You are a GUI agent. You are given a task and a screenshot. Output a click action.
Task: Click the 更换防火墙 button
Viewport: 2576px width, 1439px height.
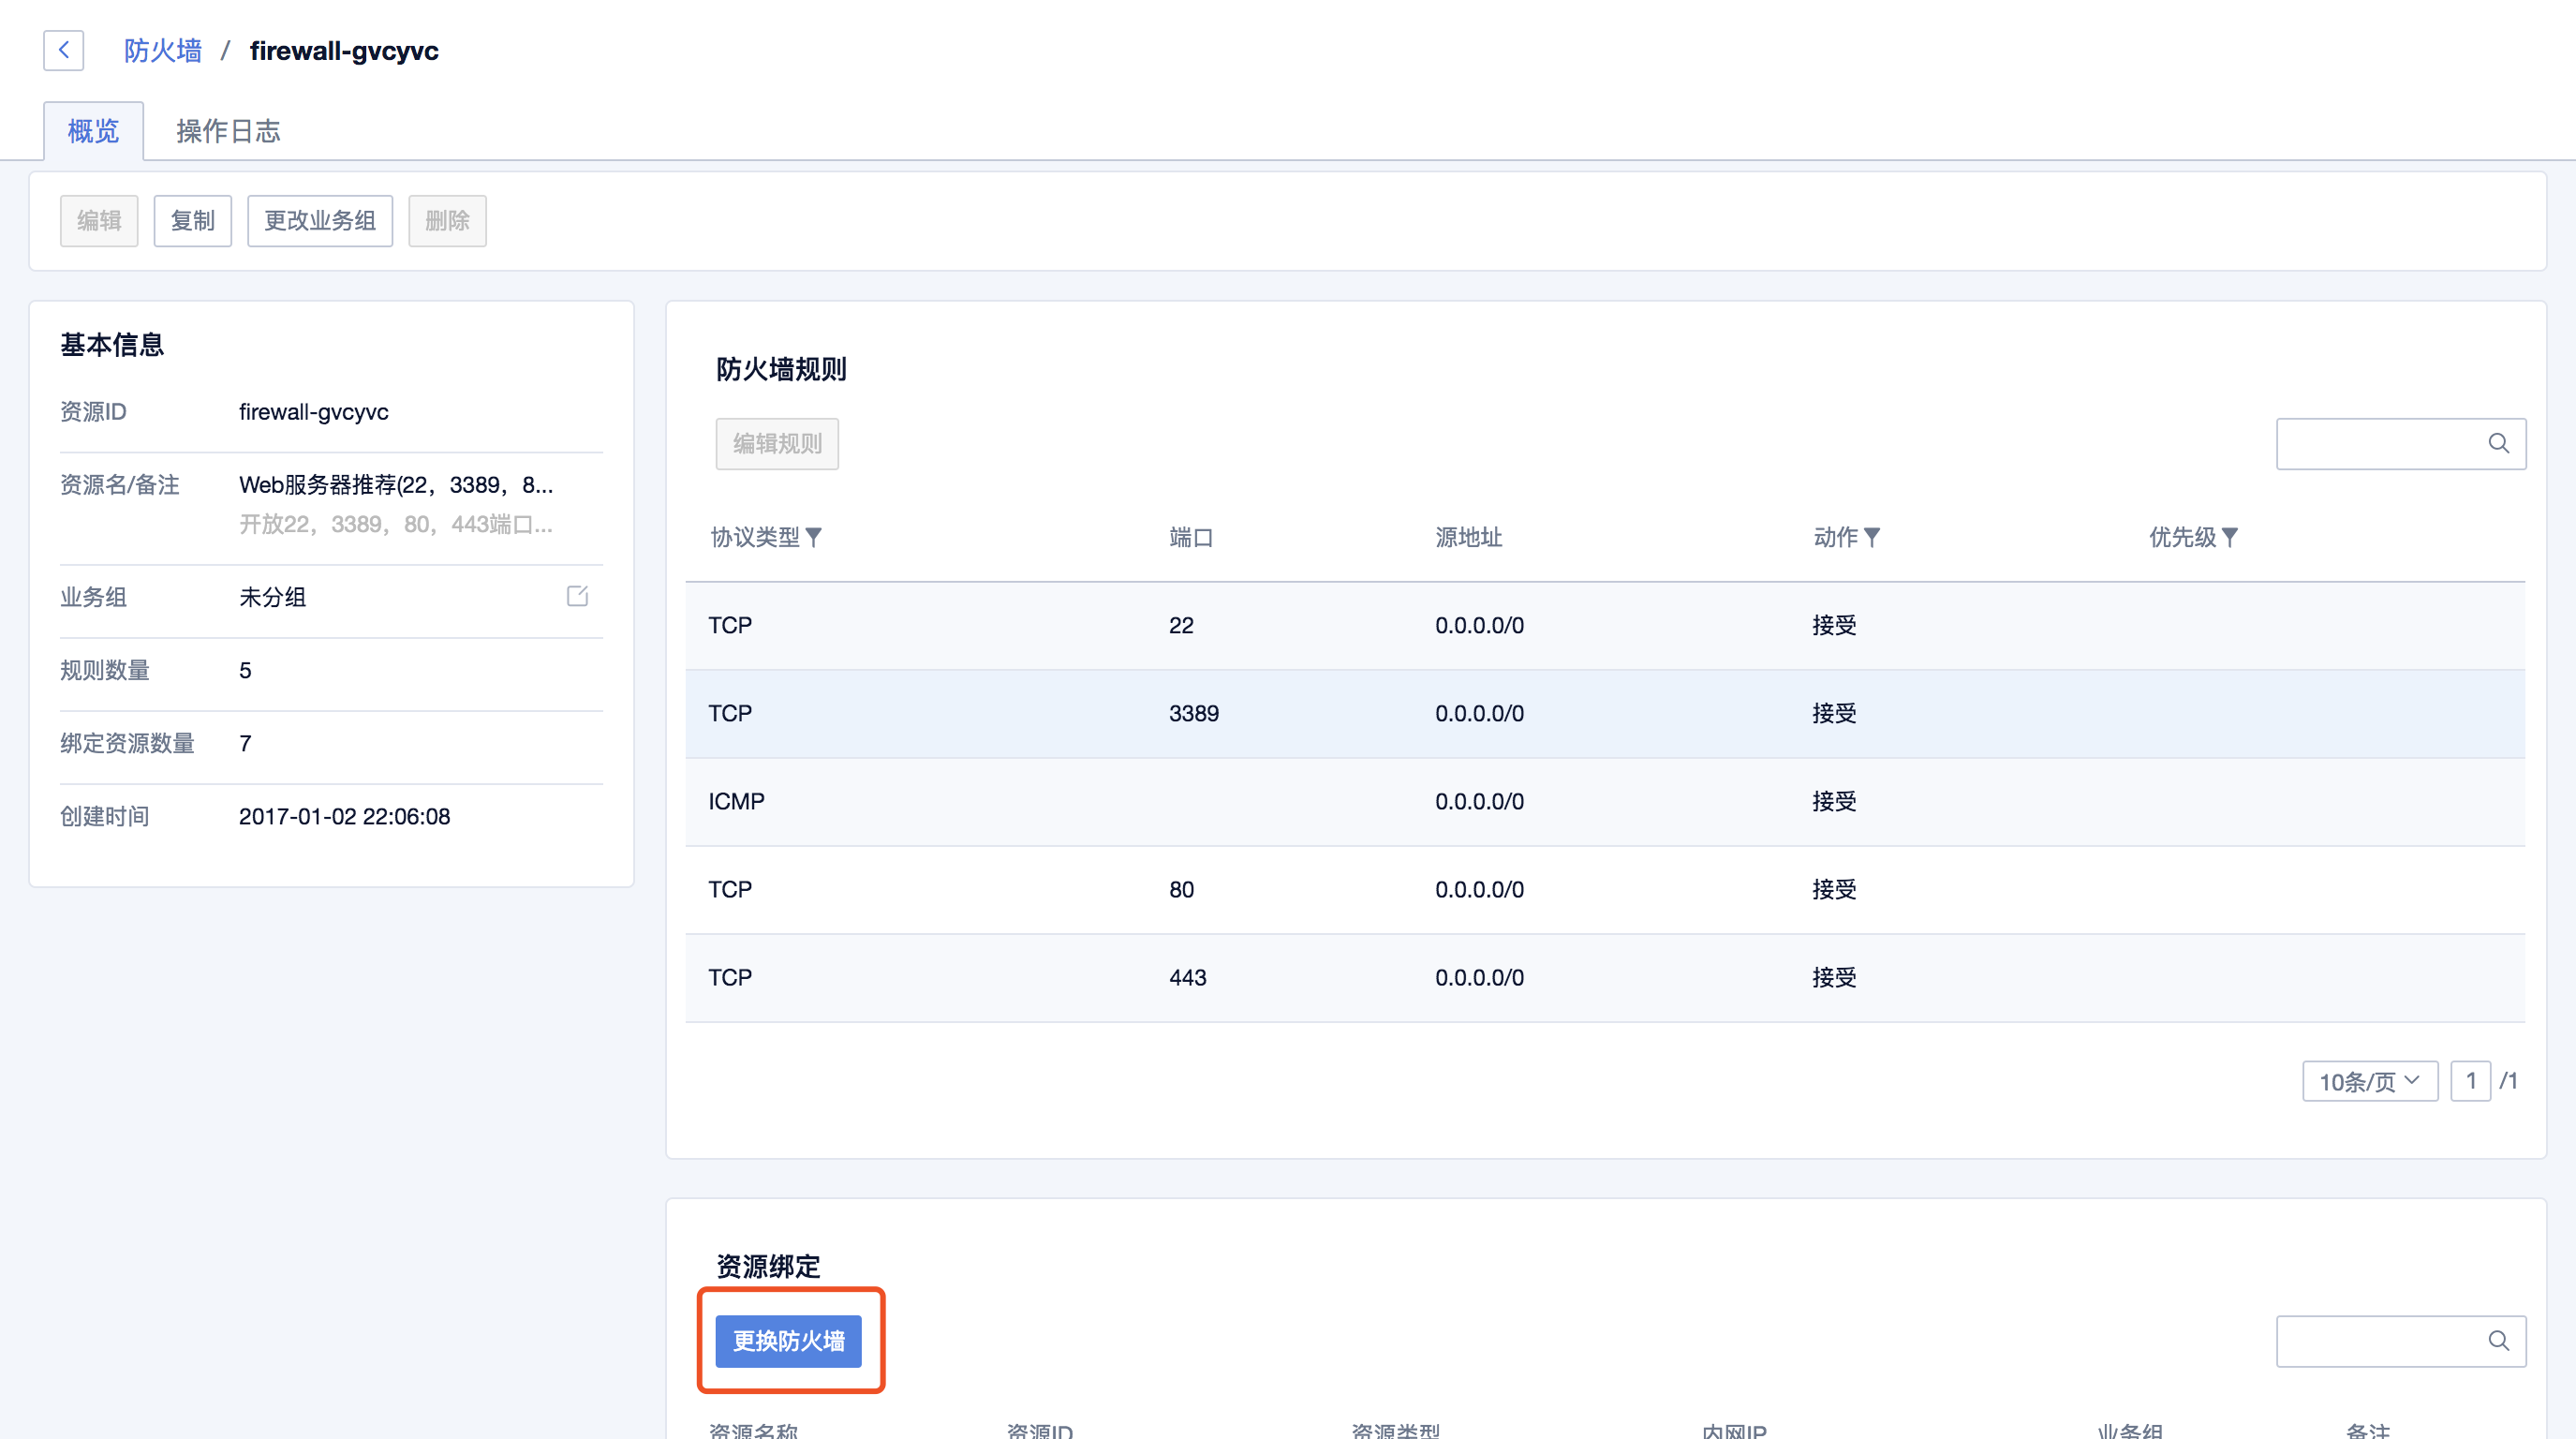(788, 1340)
